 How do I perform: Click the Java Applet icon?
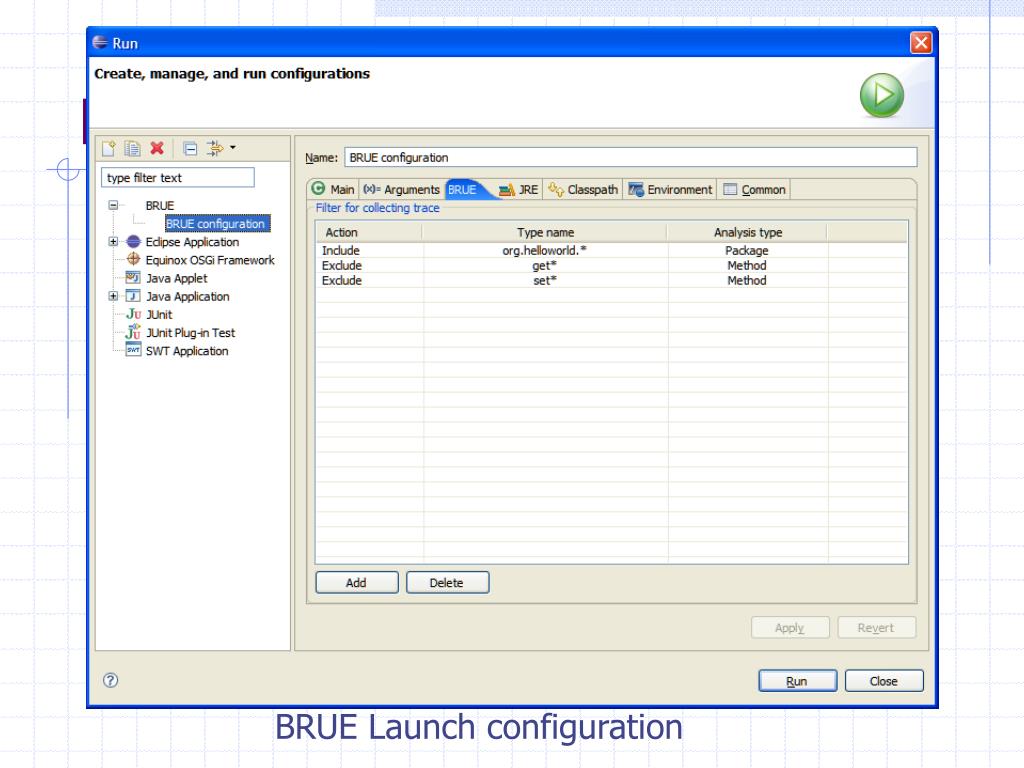(133, 278)
